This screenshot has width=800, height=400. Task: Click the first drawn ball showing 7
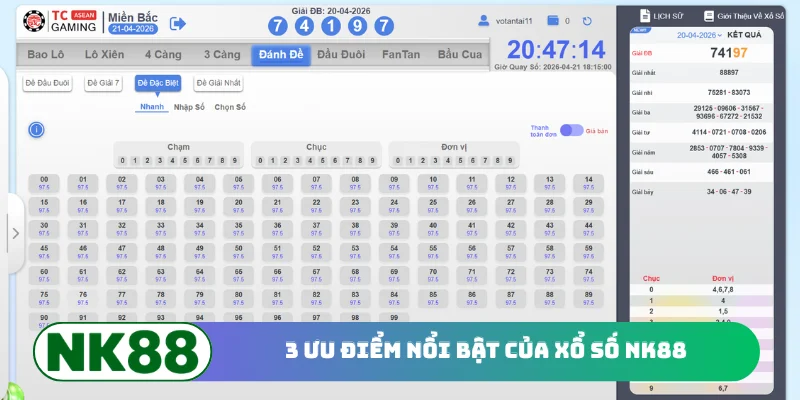pyautogui.click(x=278, y=26)
